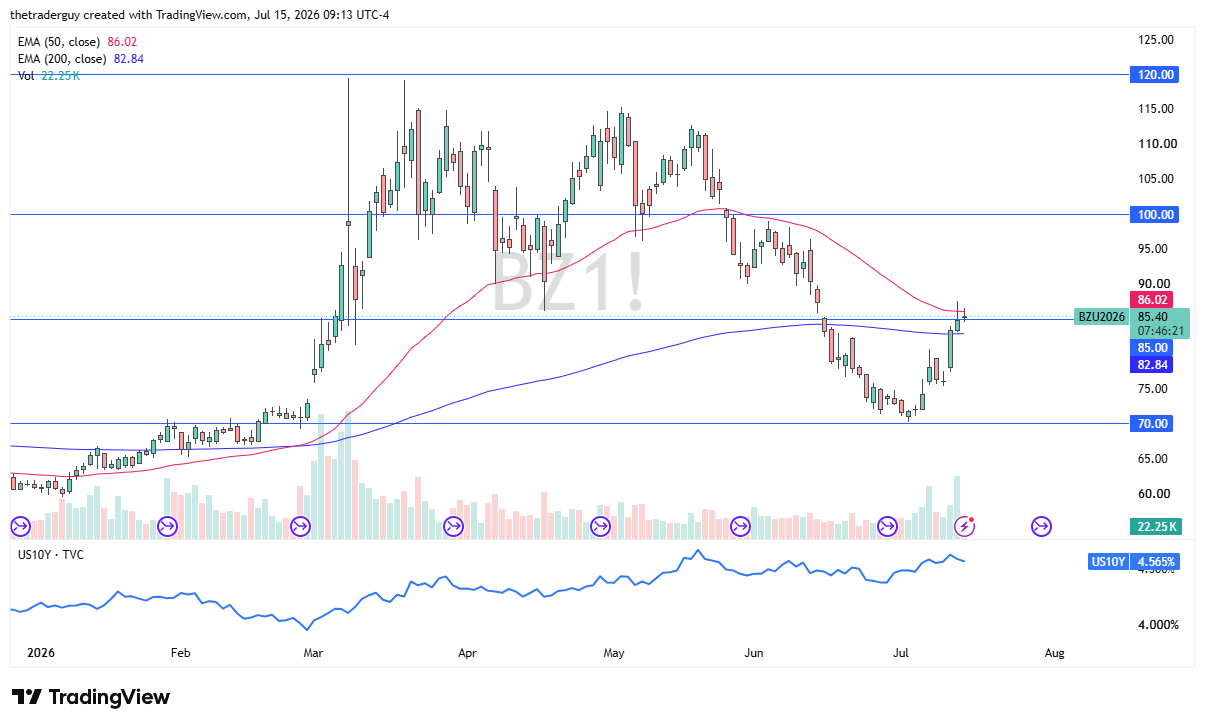Select the 60.00 price axis value
This screenshot has height=727, width=1205.
[x=1153, y=493]
